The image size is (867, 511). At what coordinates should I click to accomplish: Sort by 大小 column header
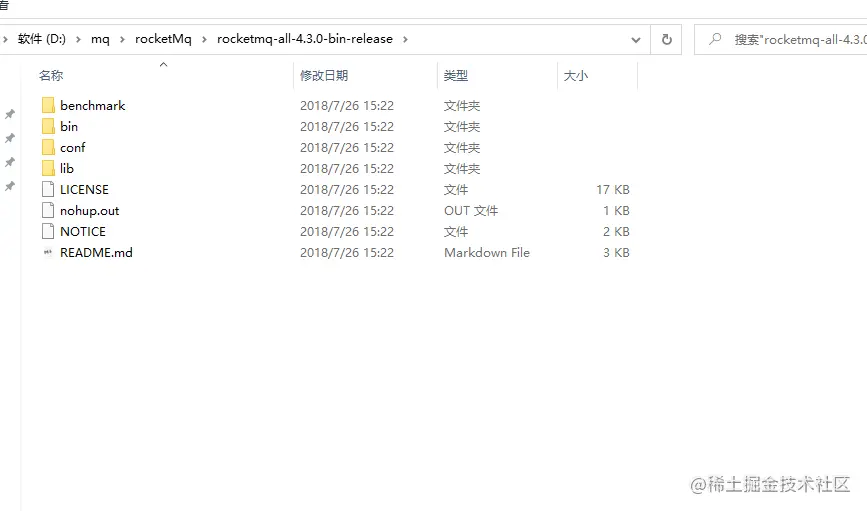[576, 75]
